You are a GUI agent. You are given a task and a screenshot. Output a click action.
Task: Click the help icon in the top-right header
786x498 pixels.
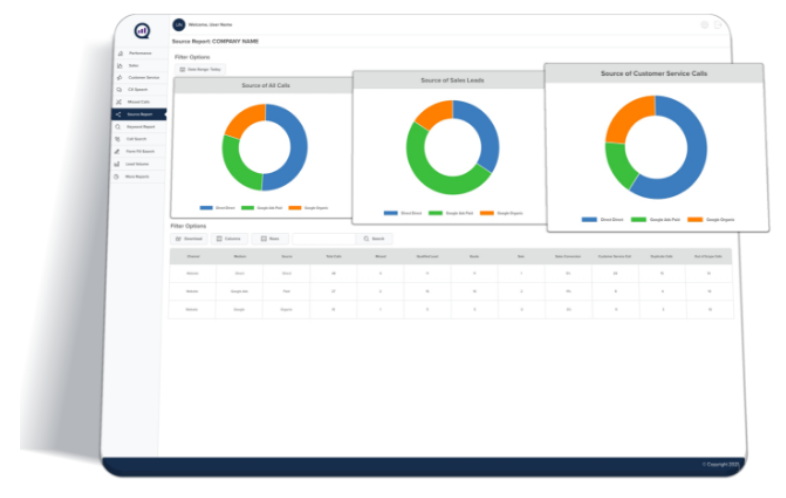(x=704, y=24)
